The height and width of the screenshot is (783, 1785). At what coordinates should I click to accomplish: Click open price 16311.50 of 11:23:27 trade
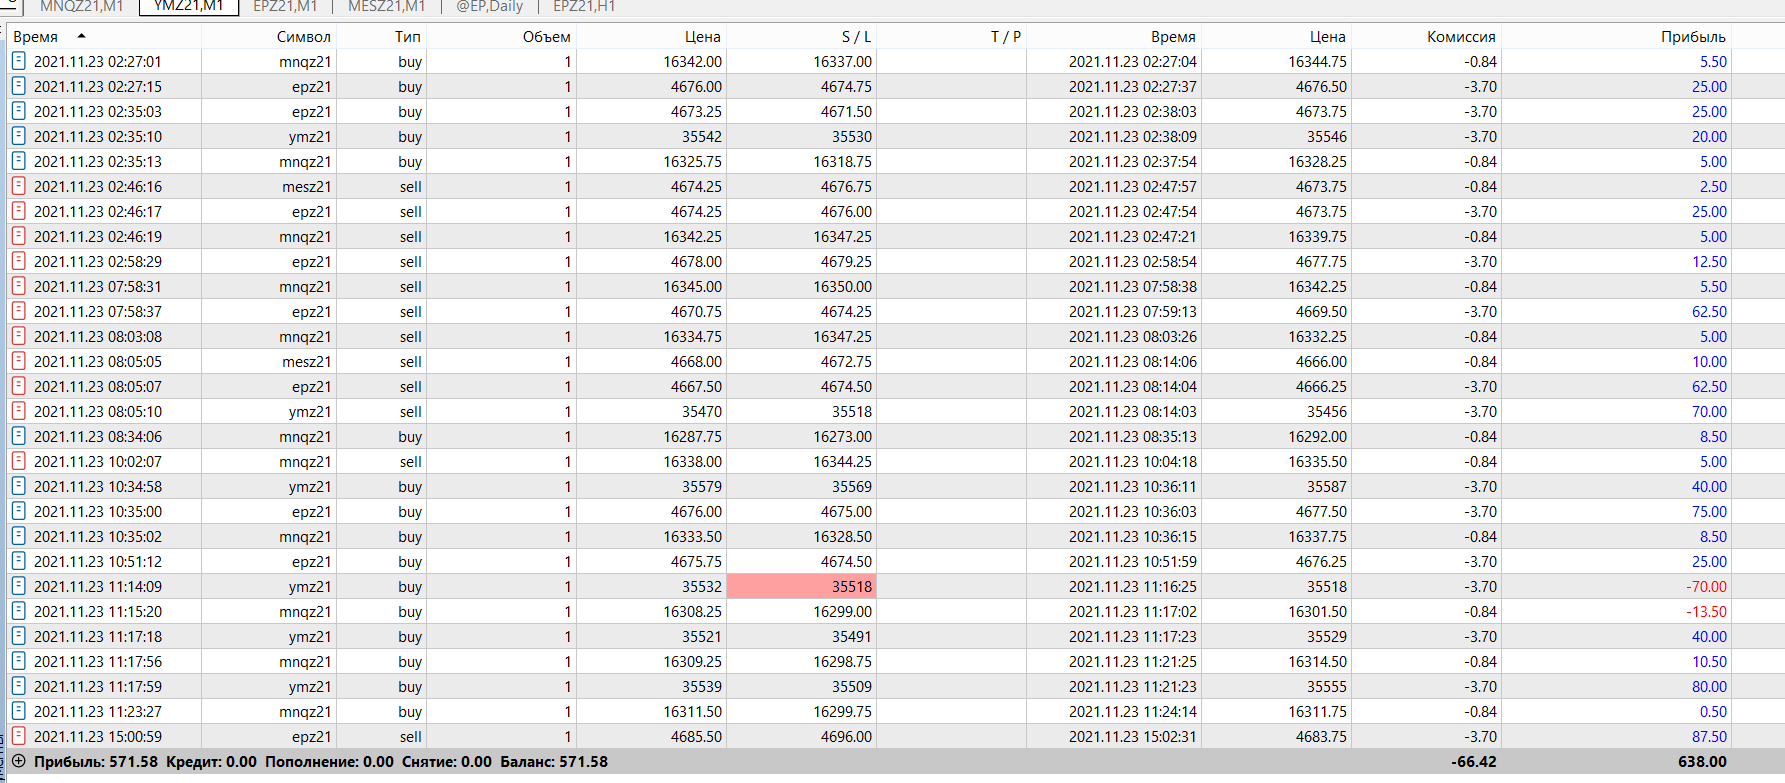(x=692, y=712)
